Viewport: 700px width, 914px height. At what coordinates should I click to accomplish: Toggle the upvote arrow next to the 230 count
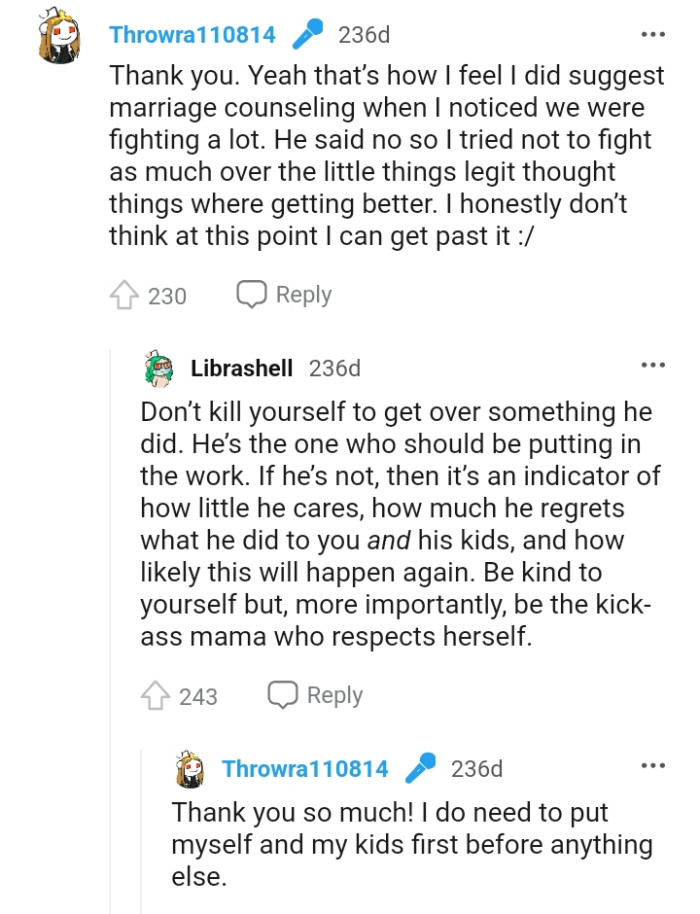(x=126, y=293)
